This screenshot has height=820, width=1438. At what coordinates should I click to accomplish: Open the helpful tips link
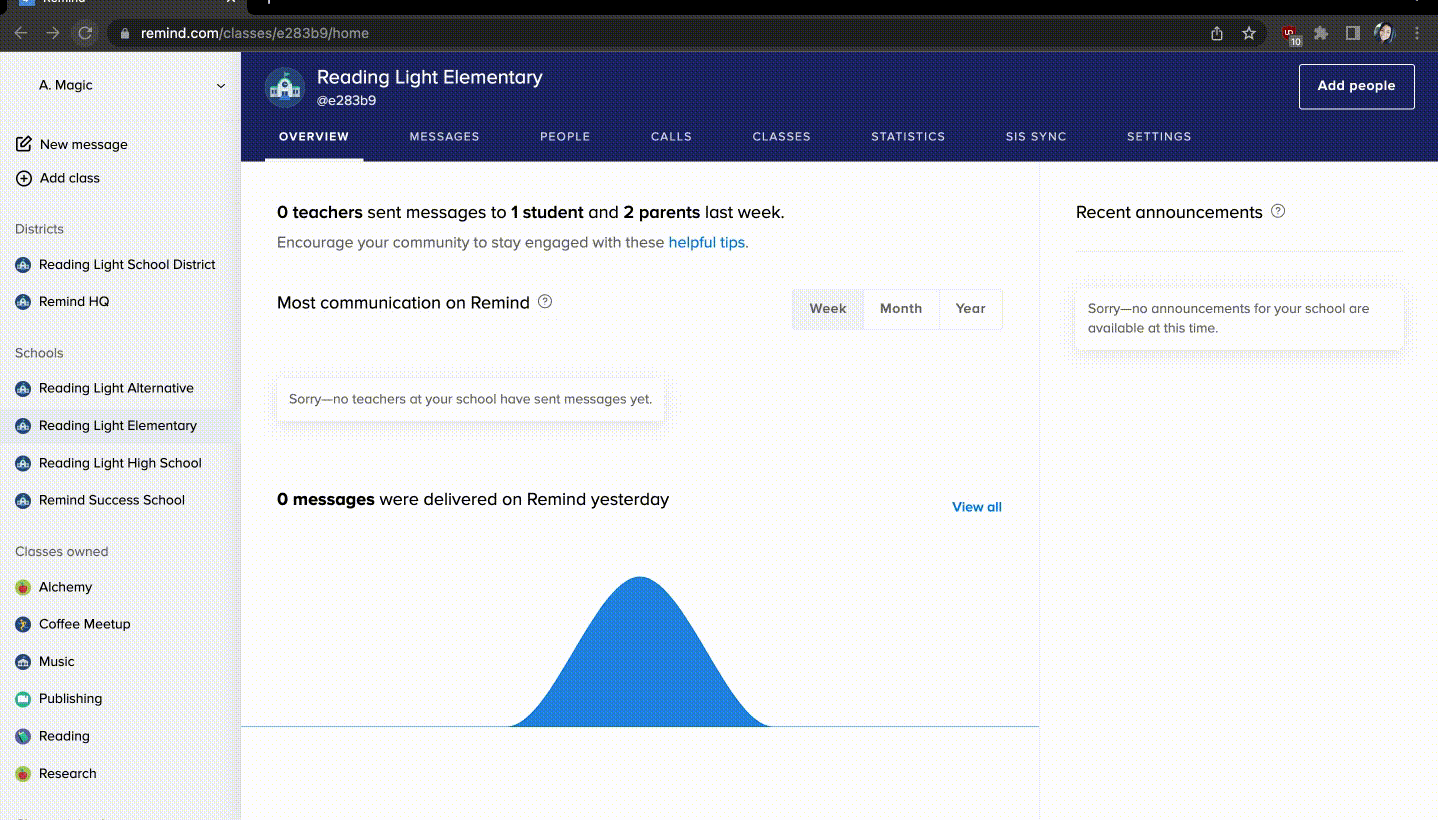coord(706,242)
